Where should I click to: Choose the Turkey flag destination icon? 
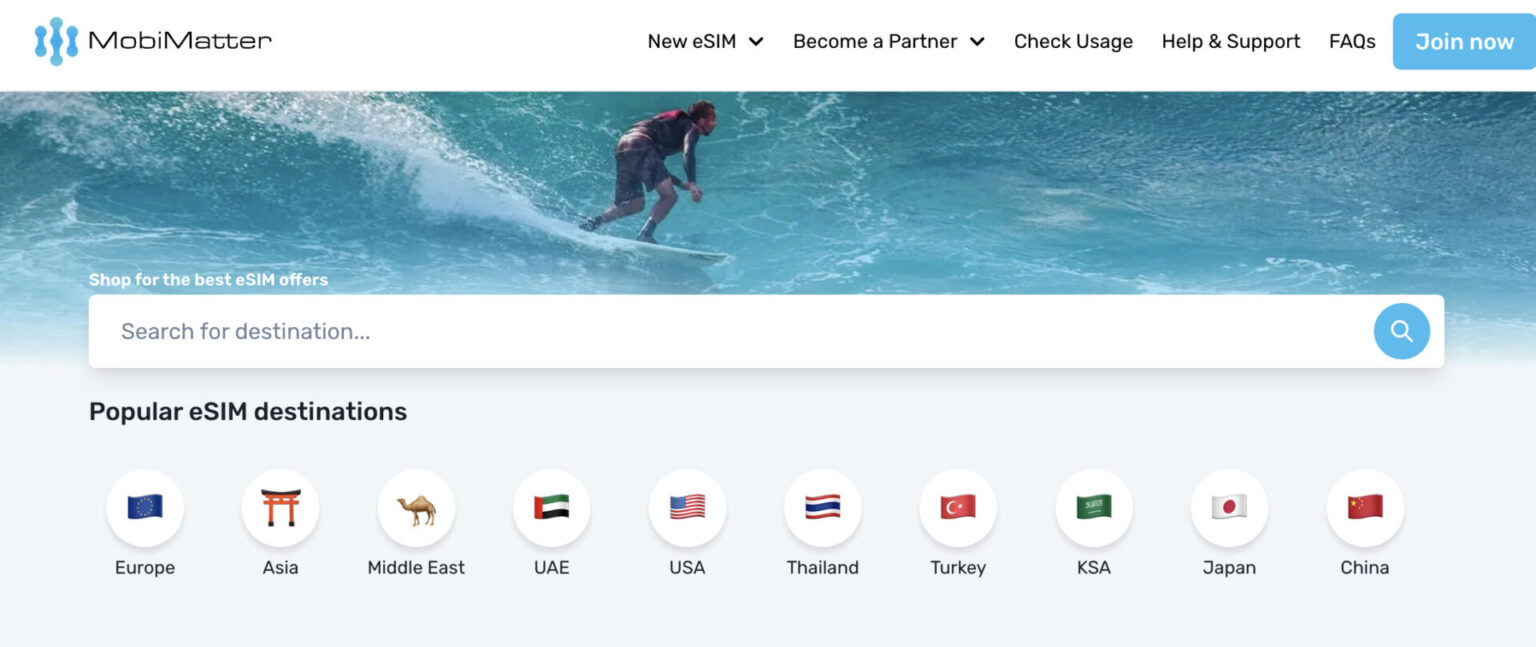(958, 508)
